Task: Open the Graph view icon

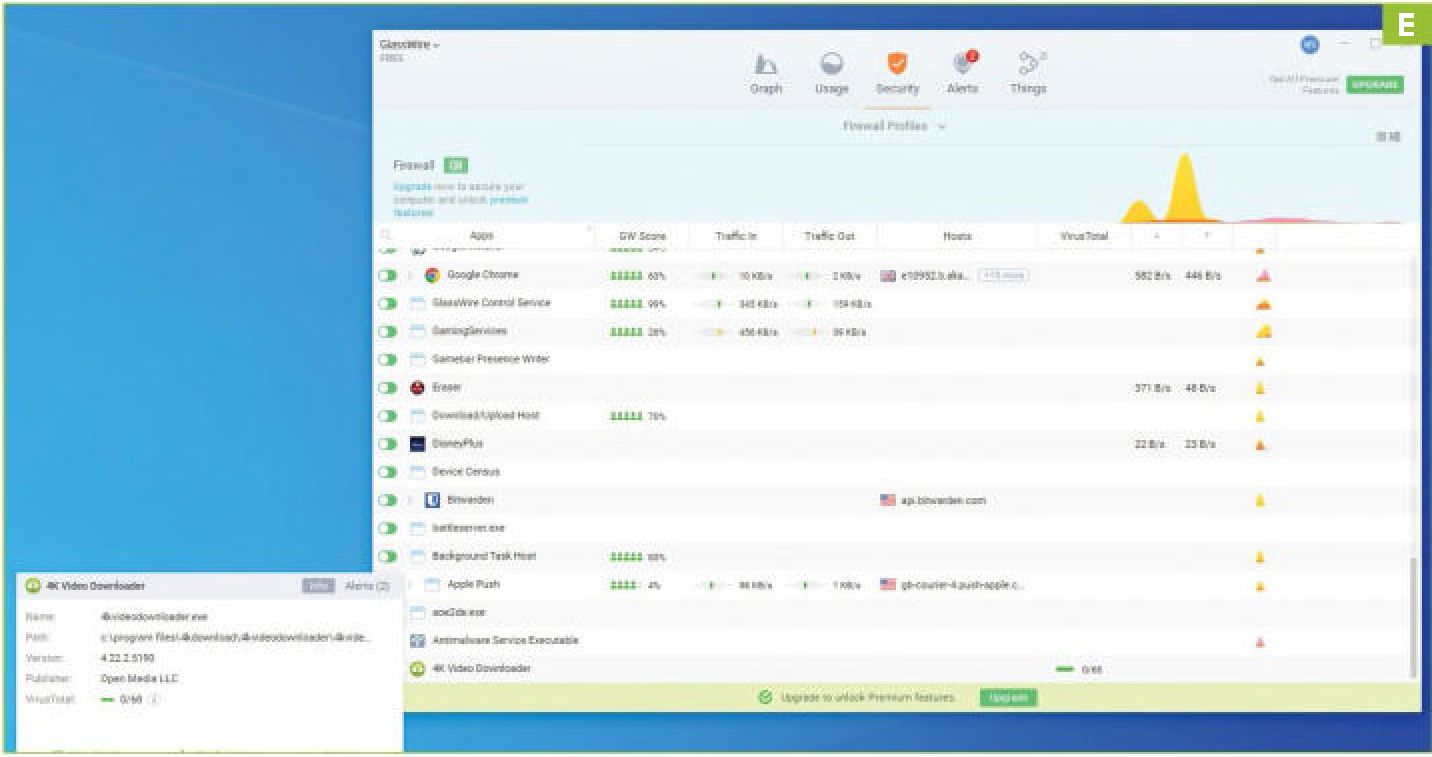Action: pyautogui.click(x=765, y=64)
